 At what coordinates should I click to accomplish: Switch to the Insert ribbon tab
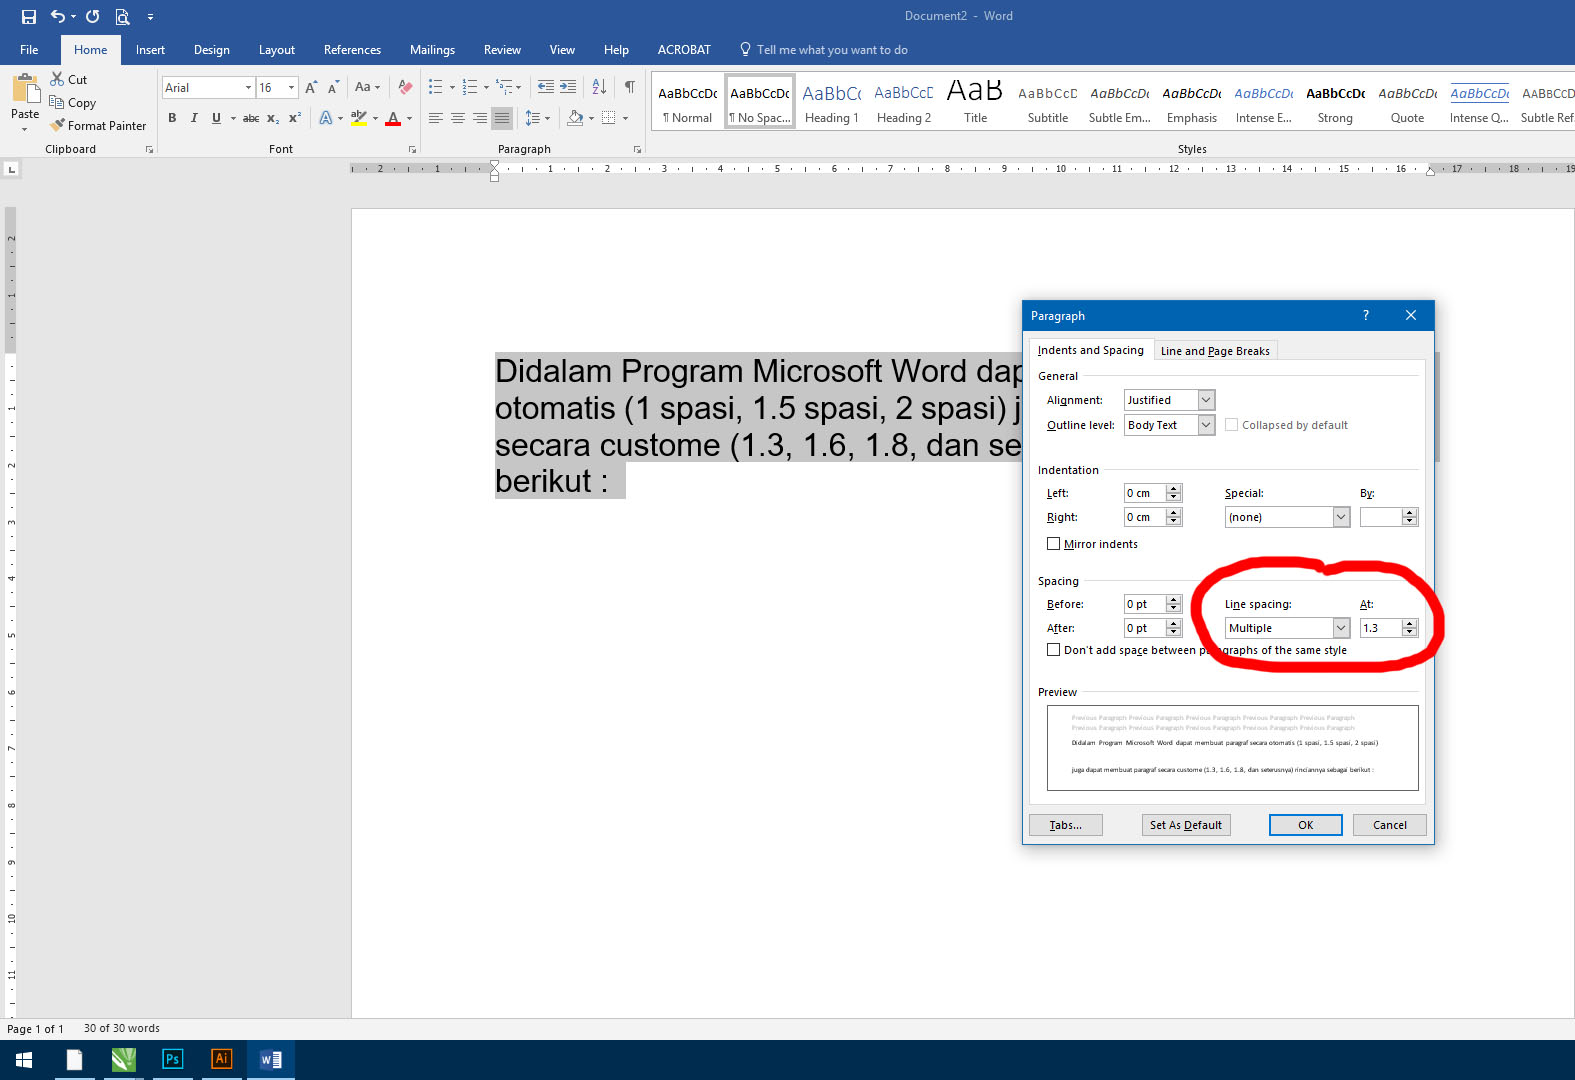point(150,50)
